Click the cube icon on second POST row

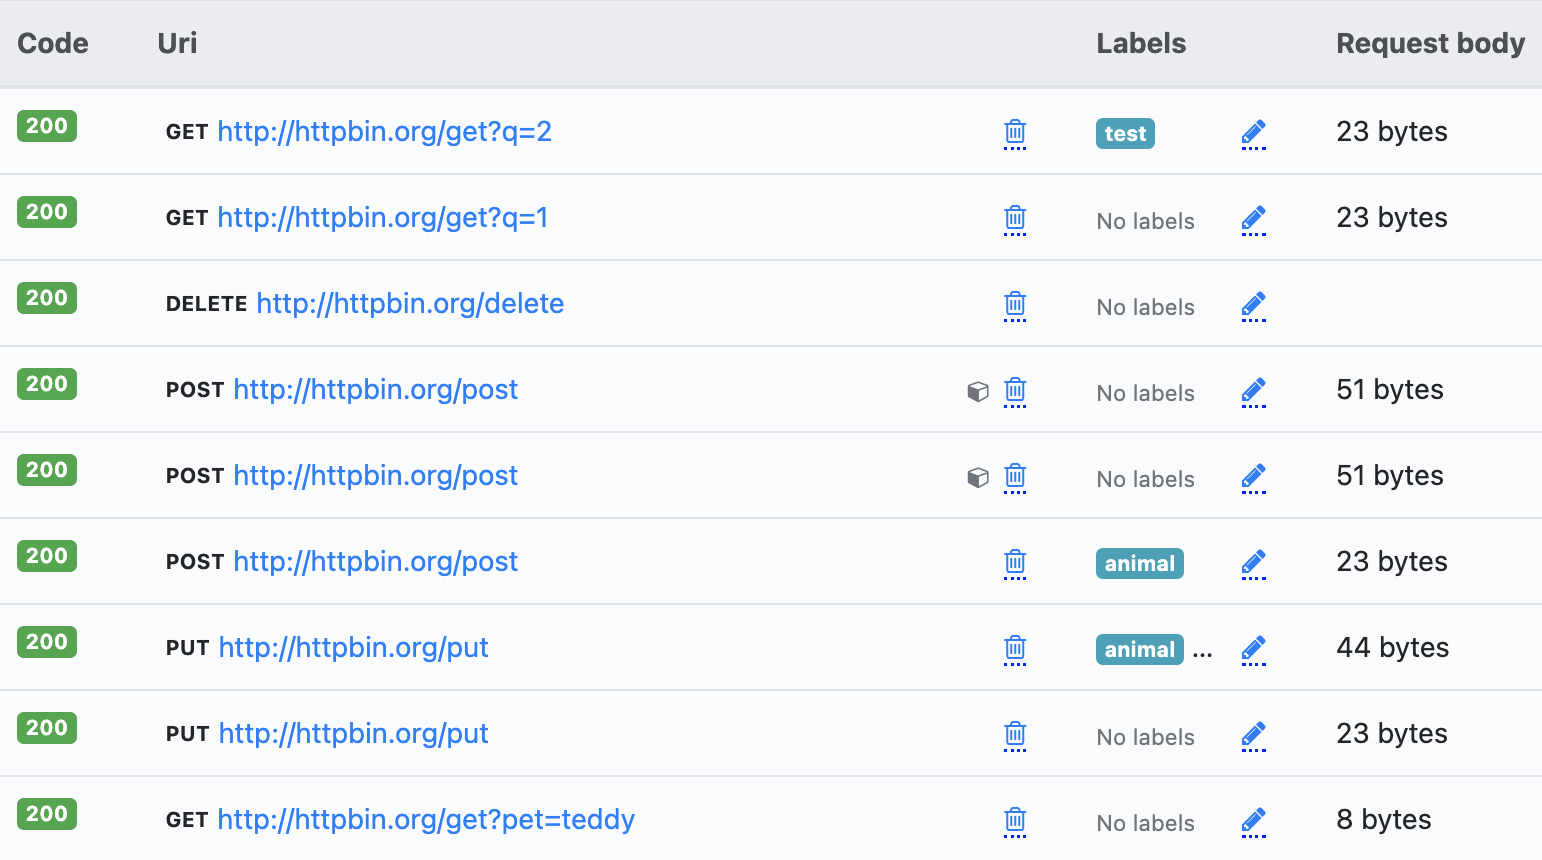tap(978, 477)
